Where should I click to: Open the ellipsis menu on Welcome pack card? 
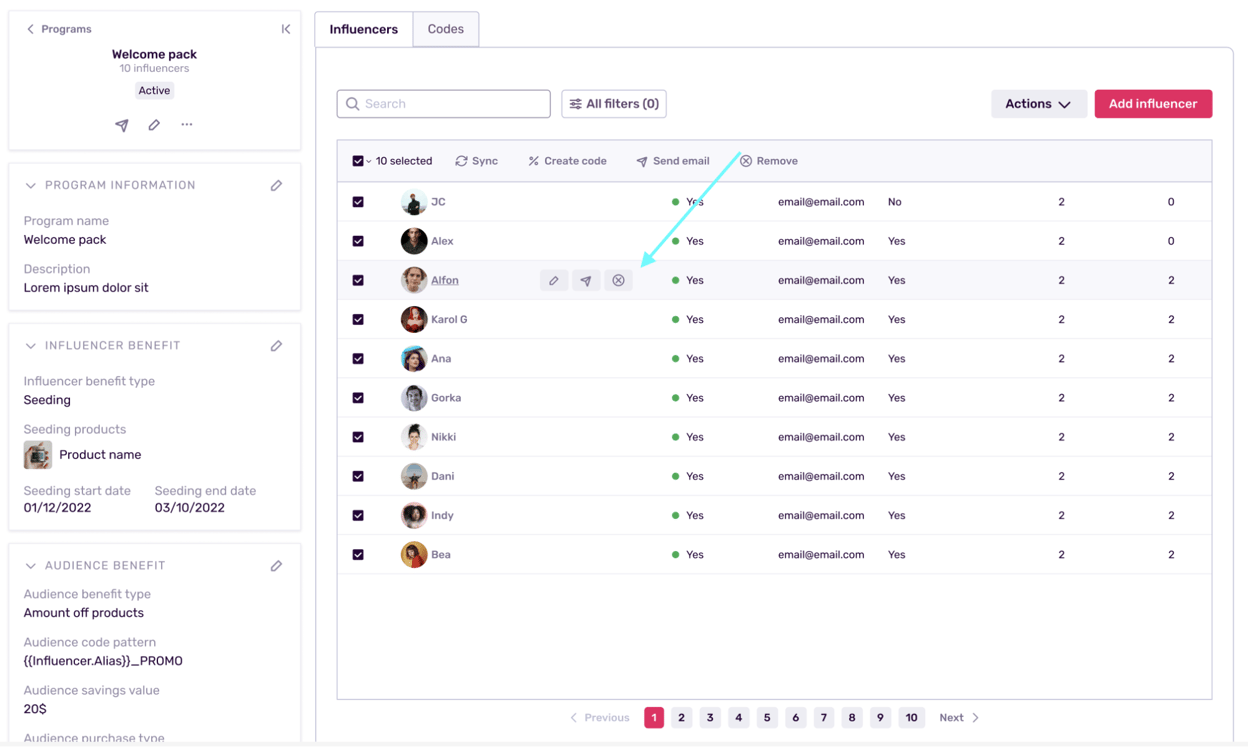tap(186, 125)
